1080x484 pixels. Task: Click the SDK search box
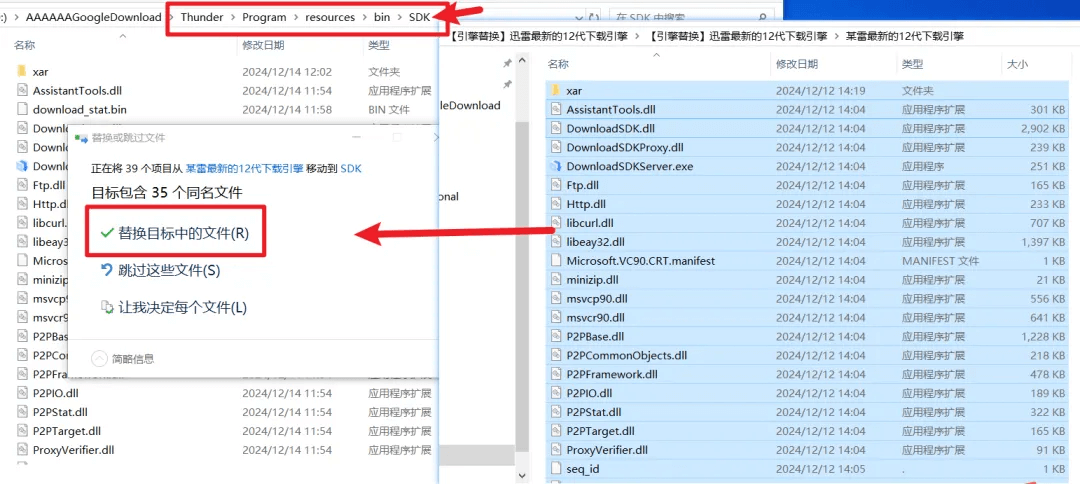click(691, 17)
